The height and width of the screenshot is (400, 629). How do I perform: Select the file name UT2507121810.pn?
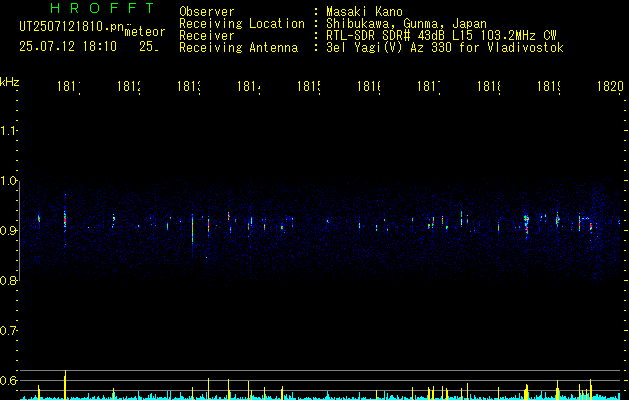coord(71,26)
